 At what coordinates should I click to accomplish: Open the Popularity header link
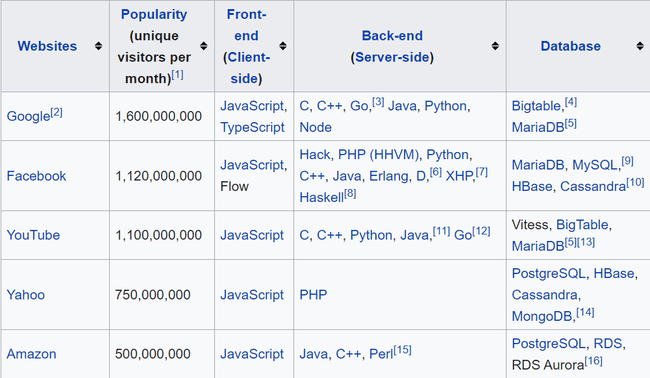tap(154, 15)
